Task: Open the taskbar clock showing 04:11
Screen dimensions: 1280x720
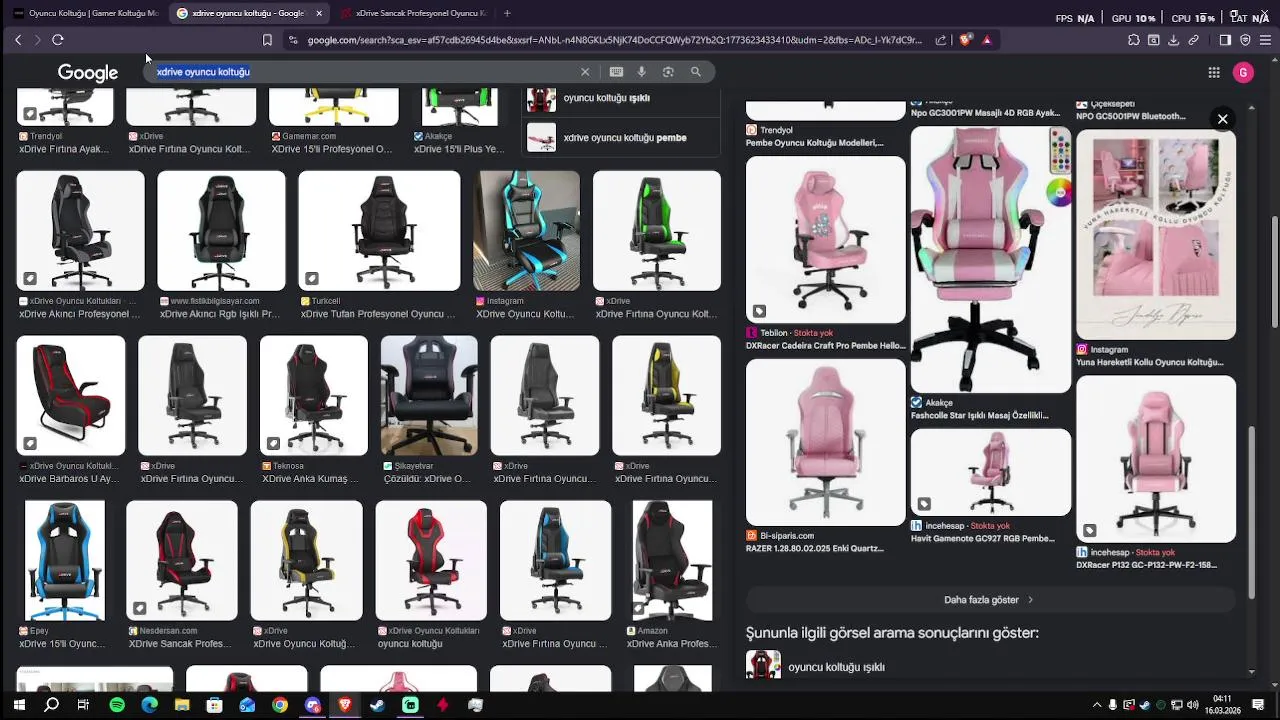Action: click(1222, 705)
